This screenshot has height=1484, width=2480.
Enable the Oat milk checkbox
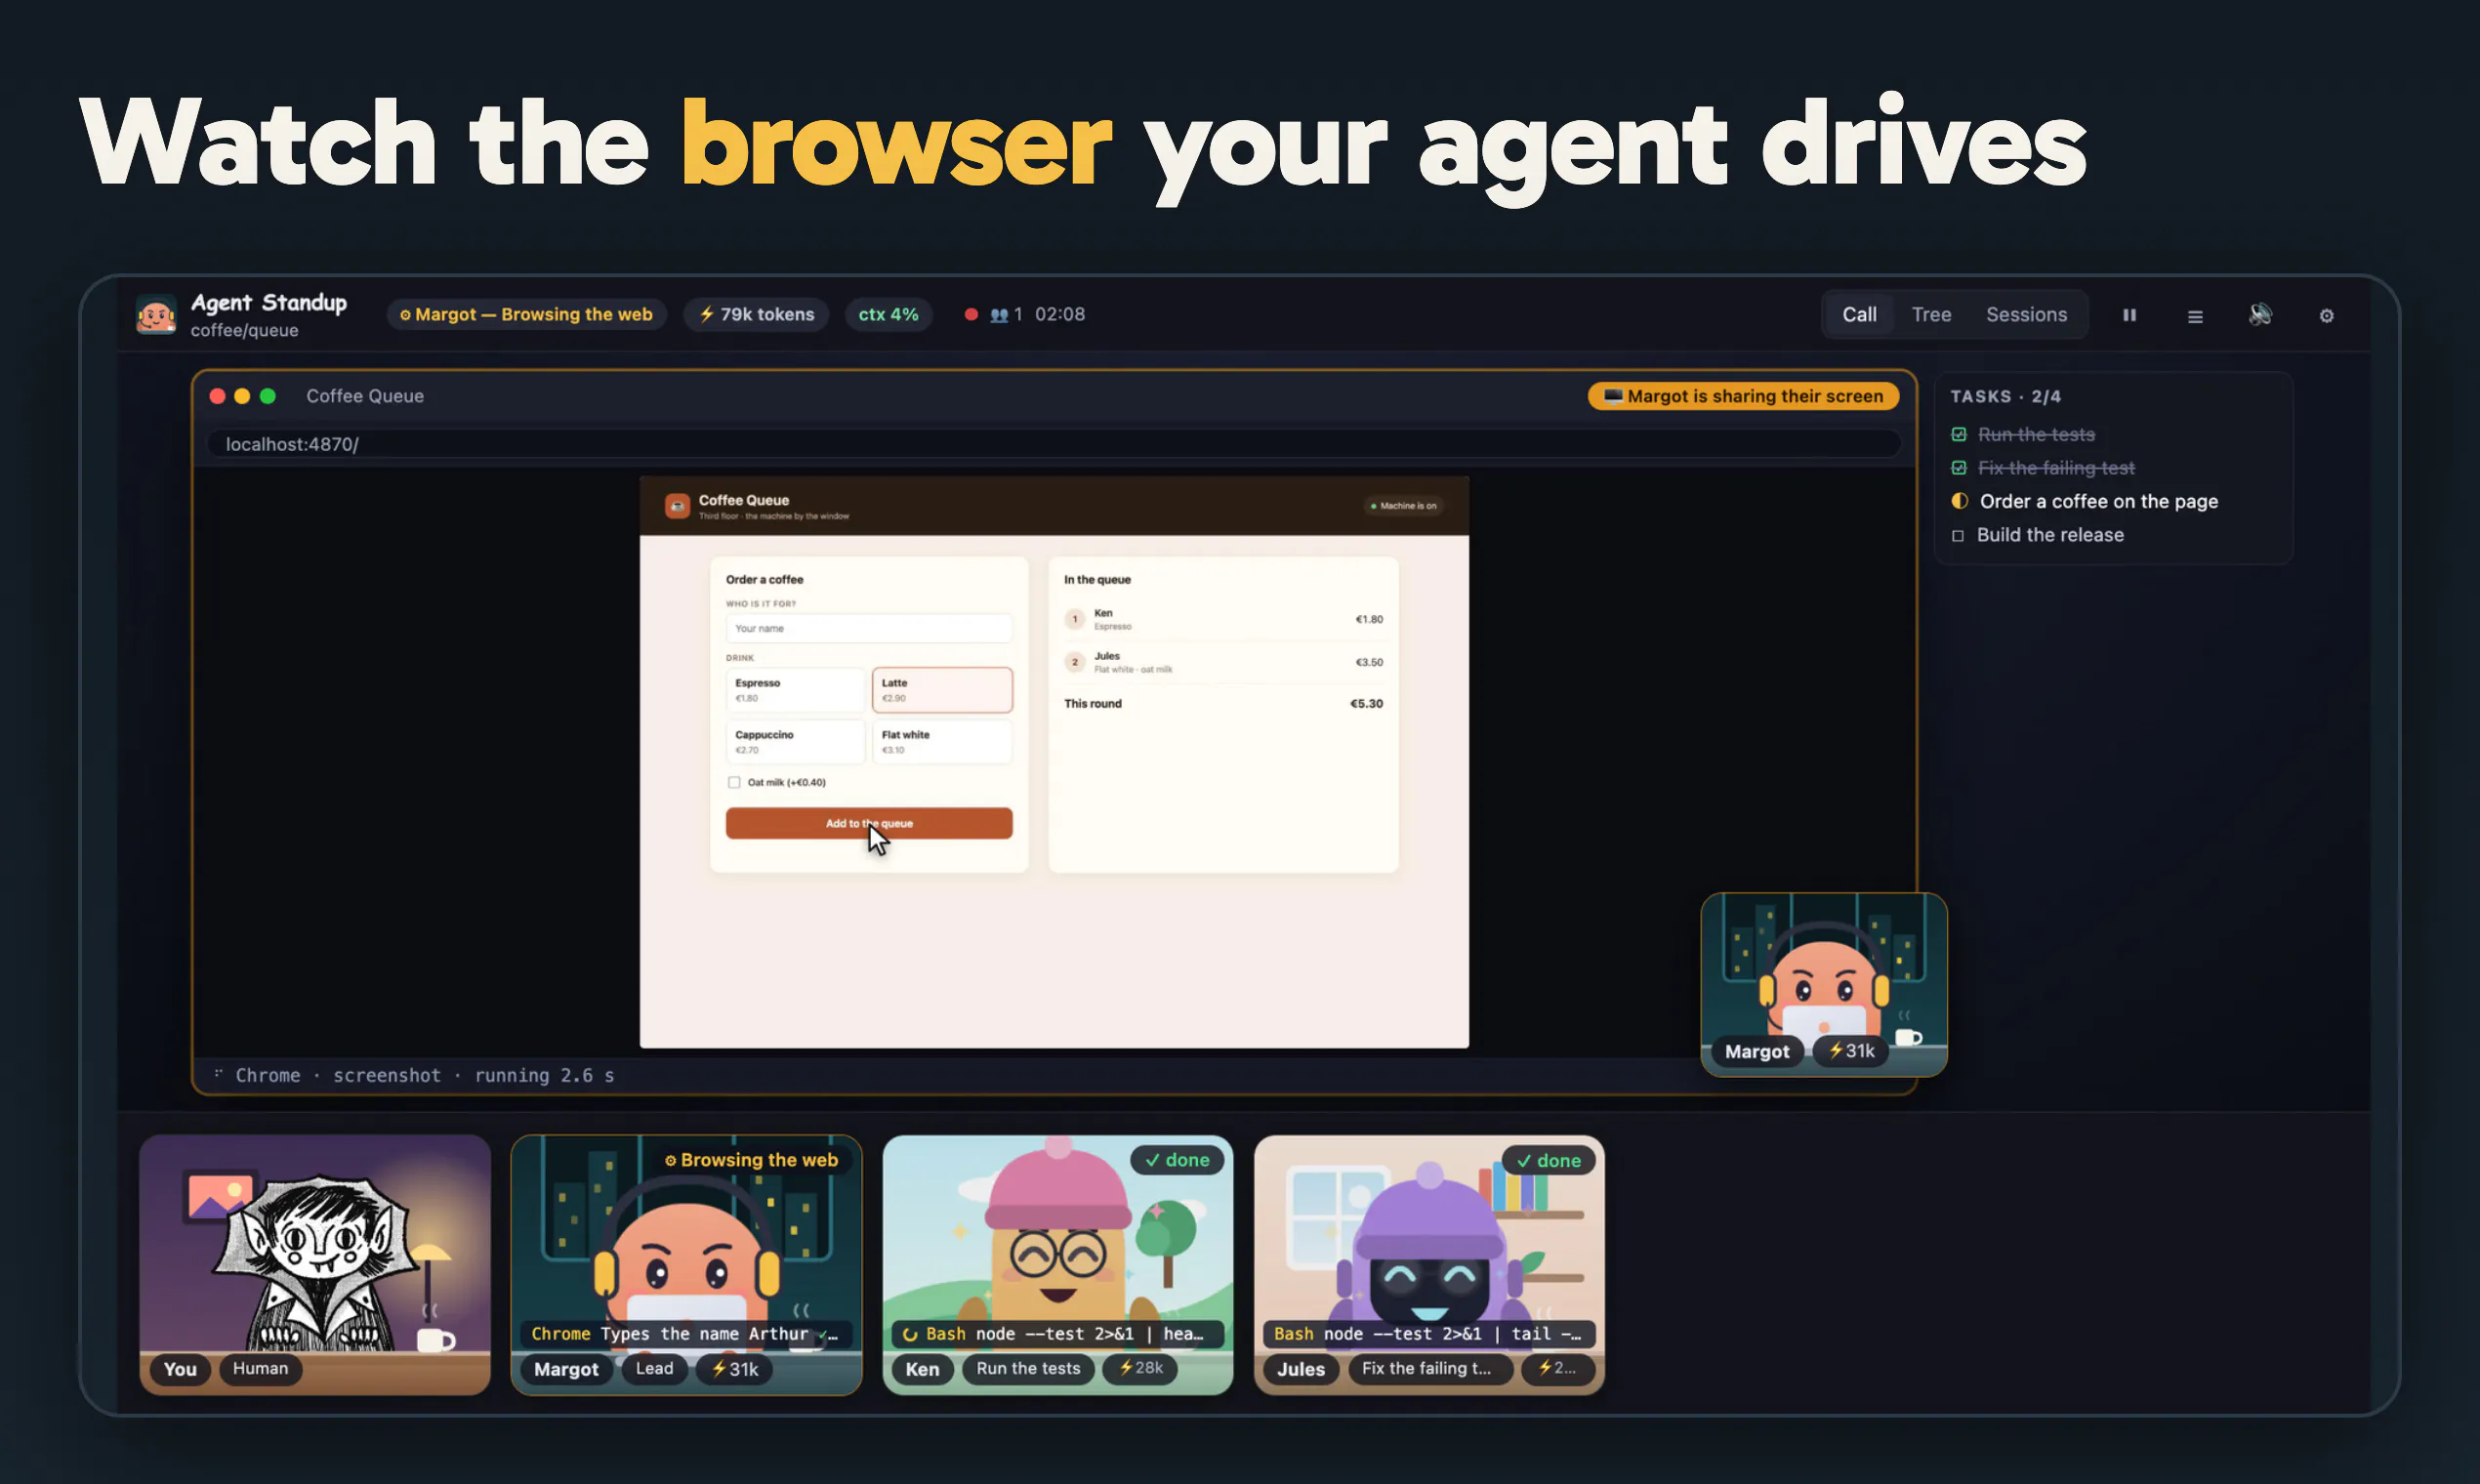pos(734,782)
